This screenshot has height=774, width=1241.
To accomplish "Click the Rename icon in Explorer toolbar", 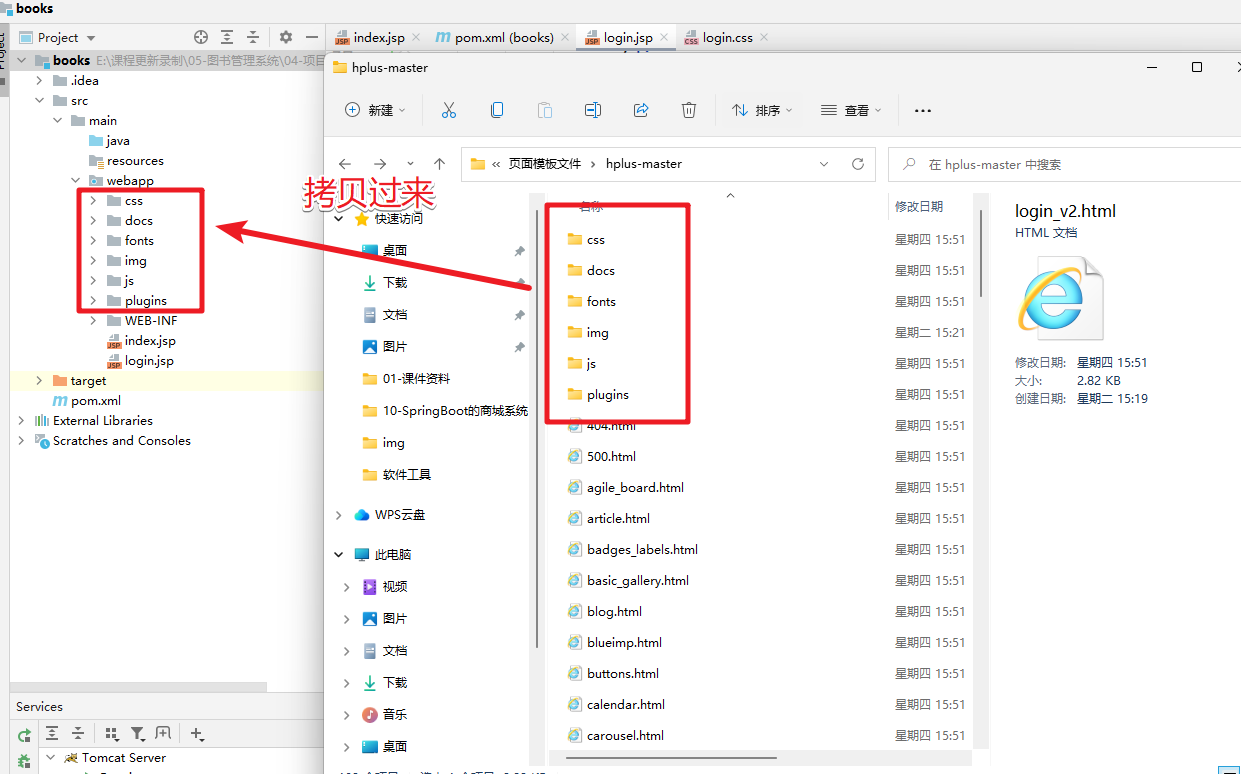I will [593, 110].
